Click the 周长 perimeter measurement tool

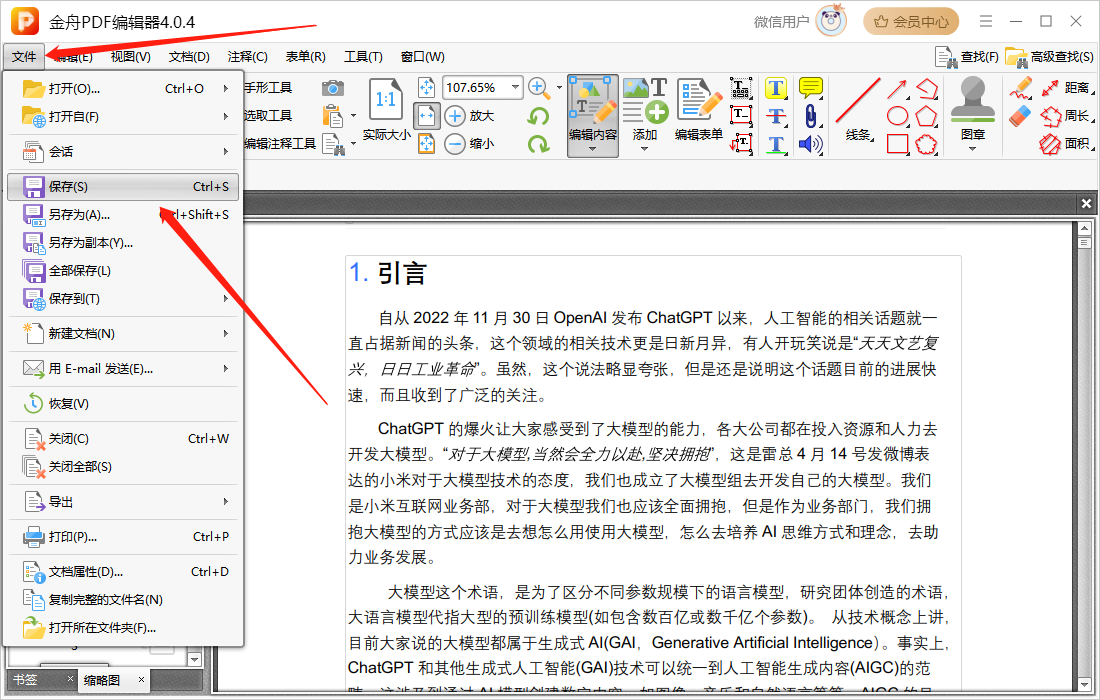click(1066, 116)
